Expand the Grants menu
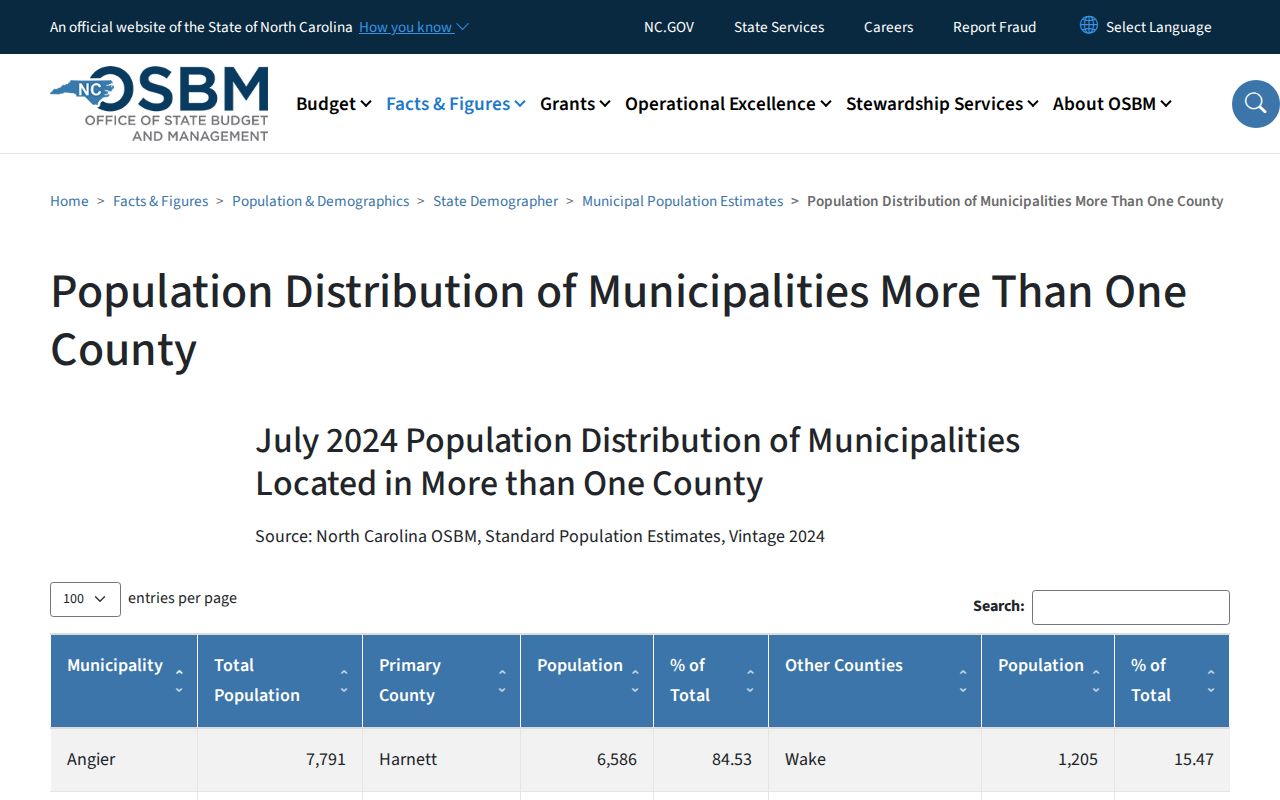 tap(575, 104)
